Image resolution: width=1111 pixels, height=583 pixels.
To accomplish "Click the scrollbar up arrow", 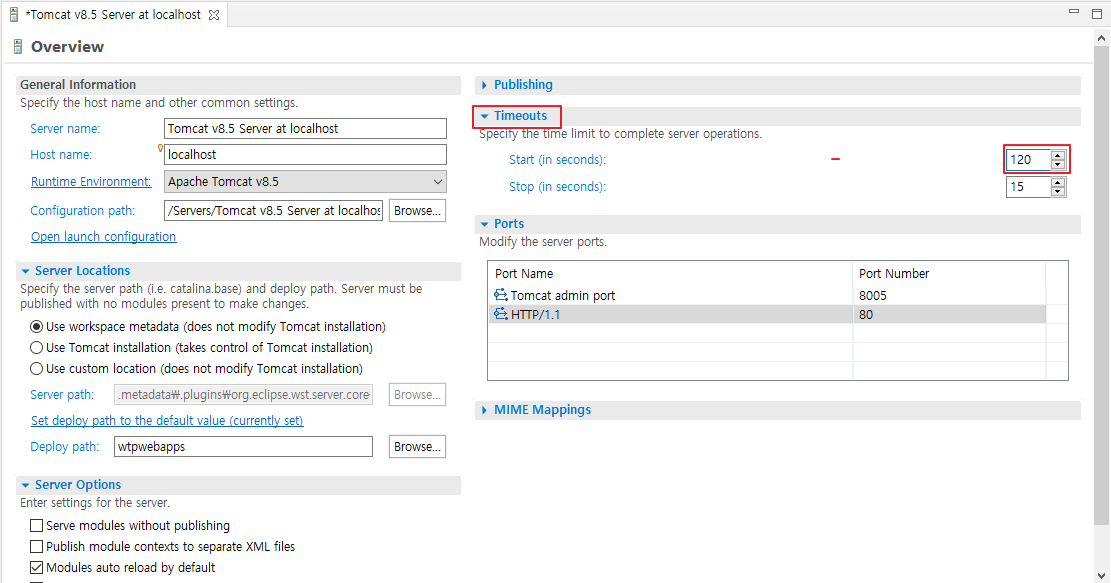I will pyautogui.click(x=1101, y=37).
